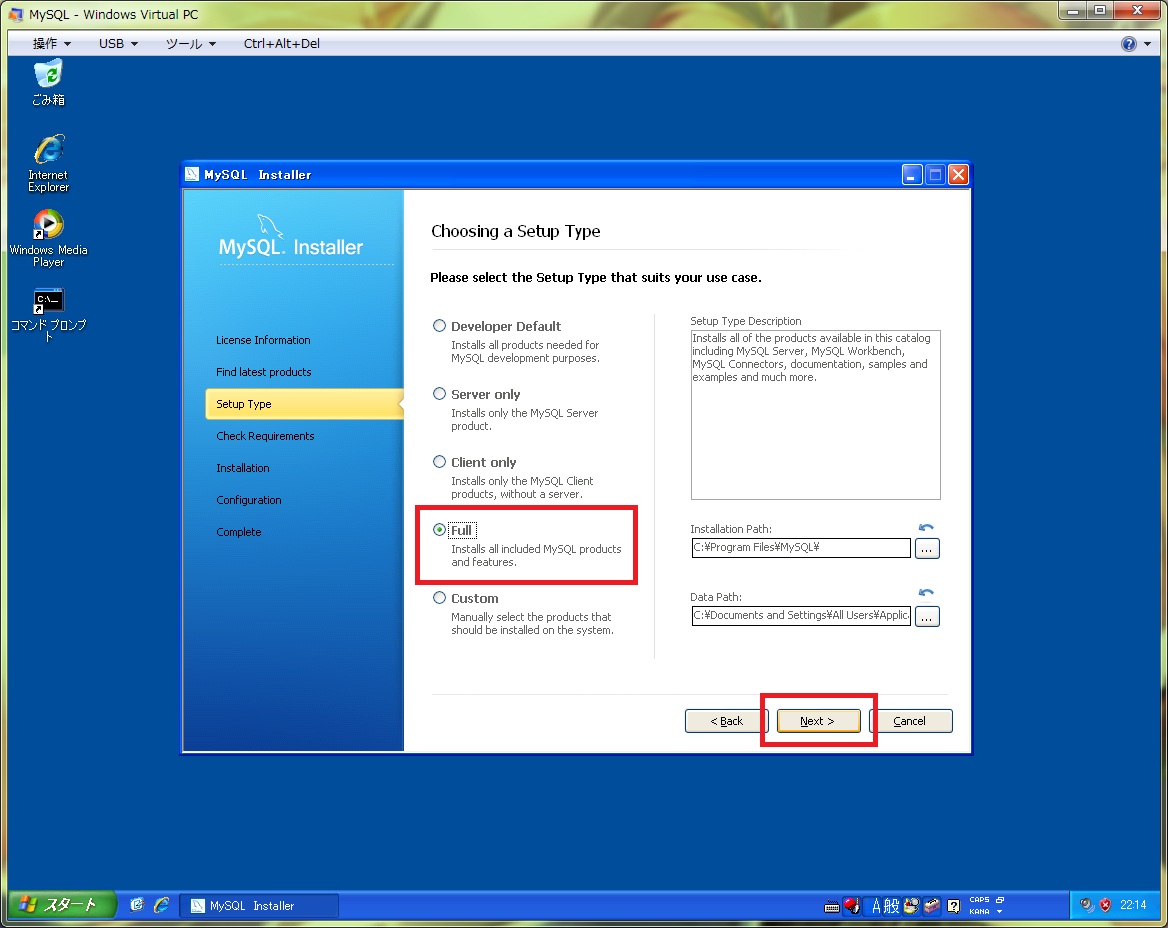Click Ctrl+Alt+Del in Virtual PC menu

click(282, 44)
